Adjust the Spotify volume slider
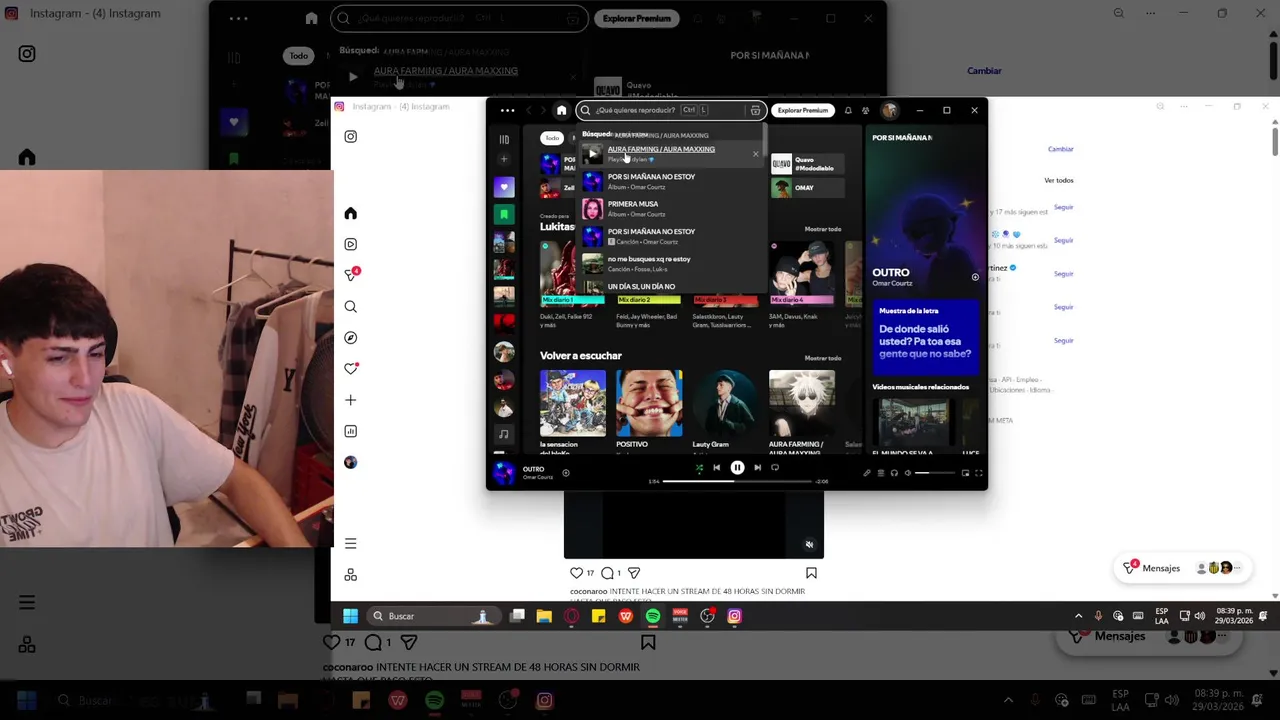 coord(936,473)
